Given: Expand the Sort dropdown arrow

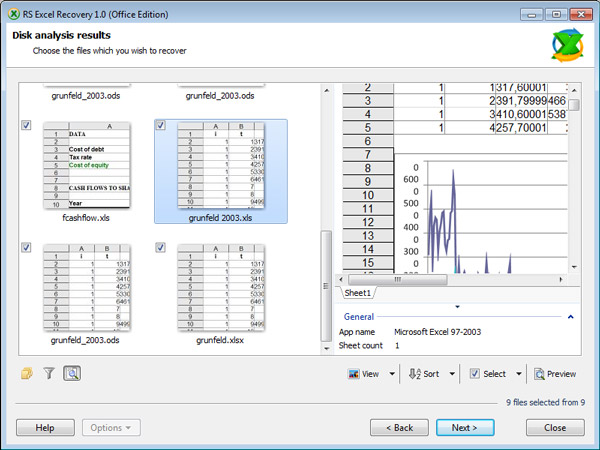Looking at the screenshot, I should point(451,374).
